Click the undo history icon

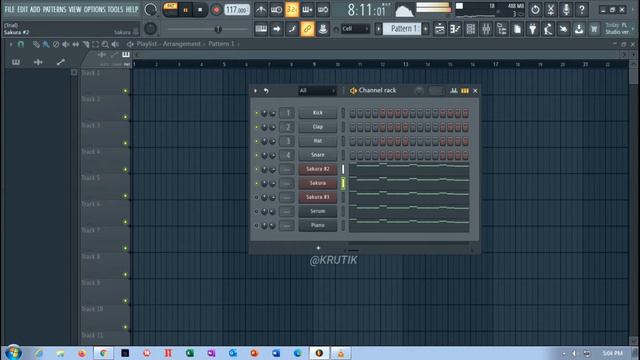(535, 9)
